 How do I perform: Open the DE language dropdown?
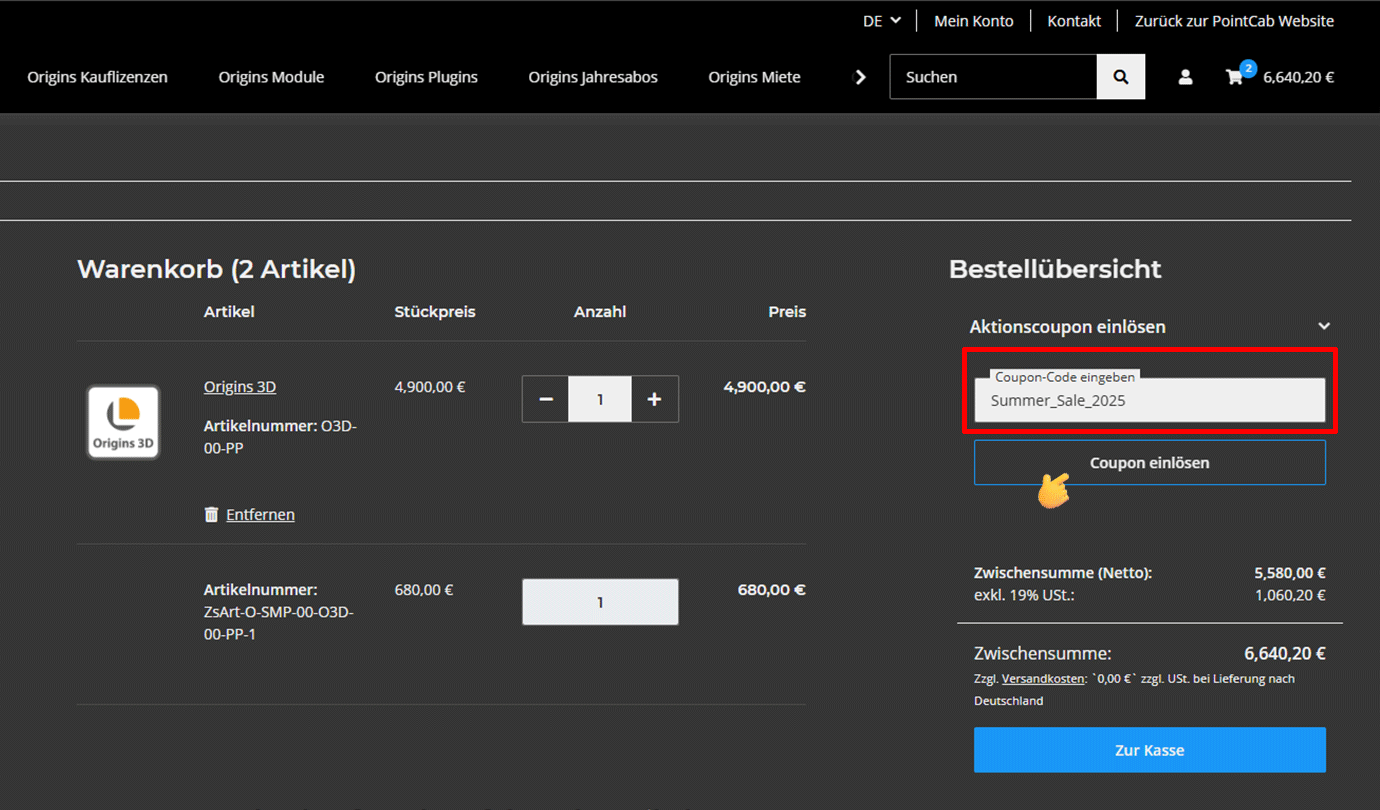[x=882, y=21]
